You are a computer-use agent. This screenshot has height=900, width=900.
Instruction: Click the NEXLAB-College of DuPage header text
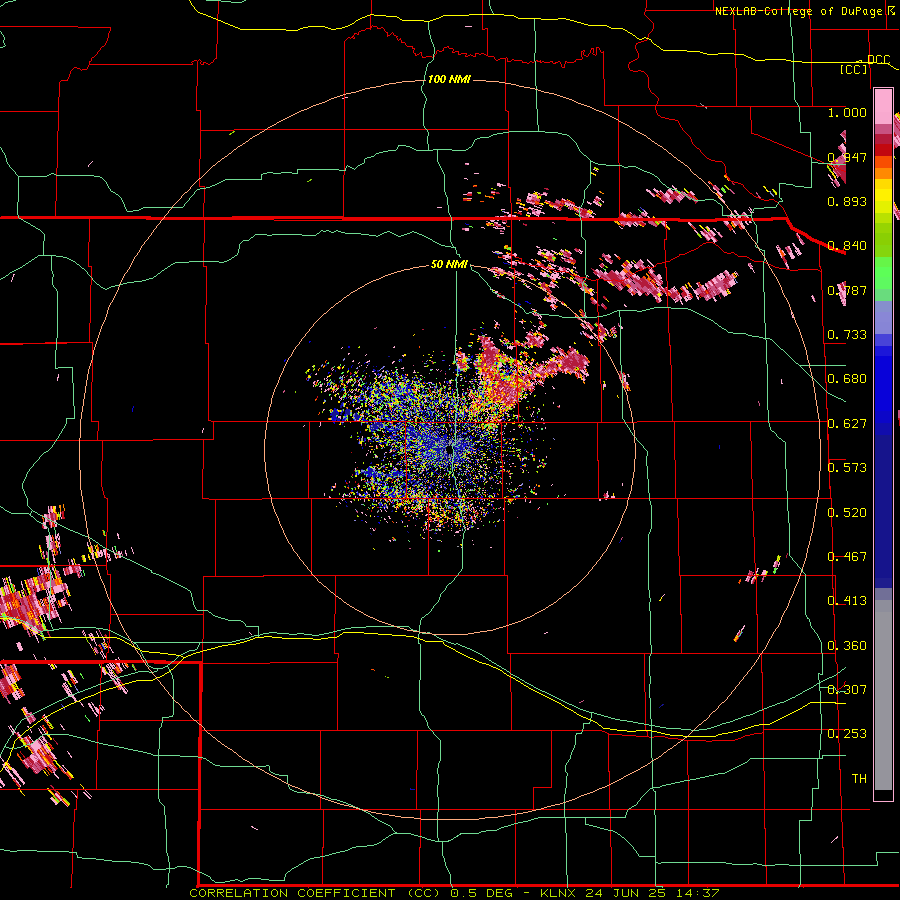tap(801, 11)
